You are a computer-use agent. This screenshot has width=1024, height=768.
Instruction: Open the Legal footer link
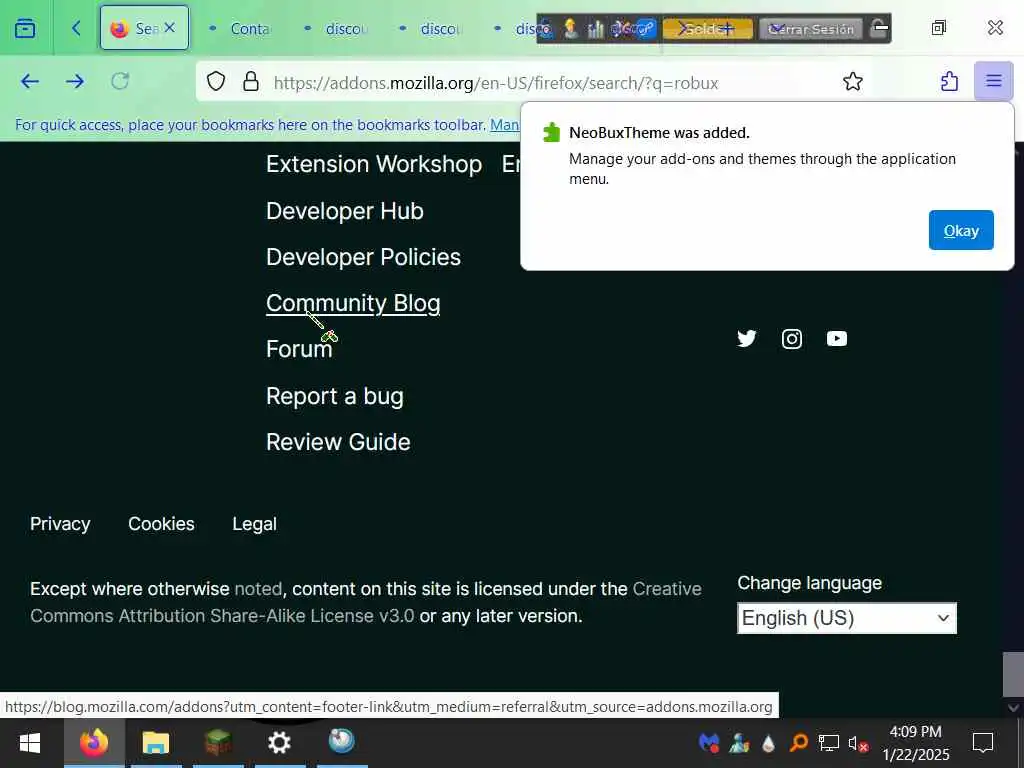pos(255,524)
